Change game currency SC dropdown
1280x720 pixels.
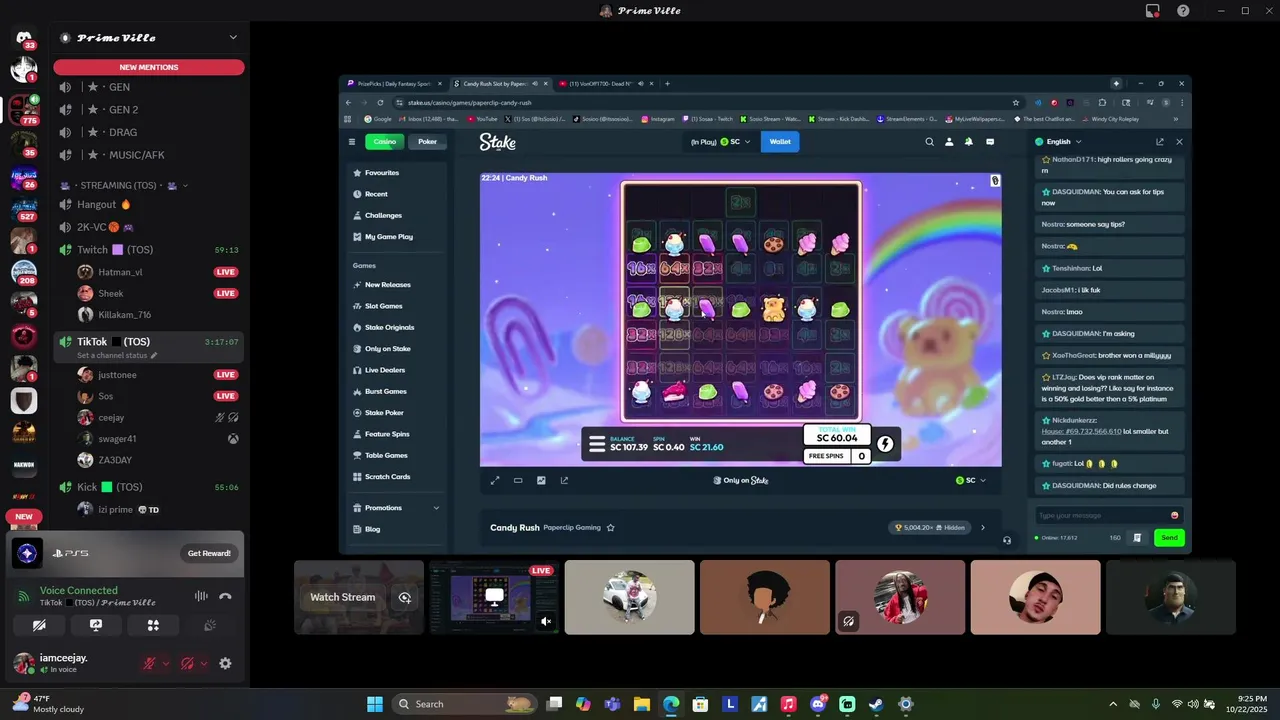(x=971, y=480)
